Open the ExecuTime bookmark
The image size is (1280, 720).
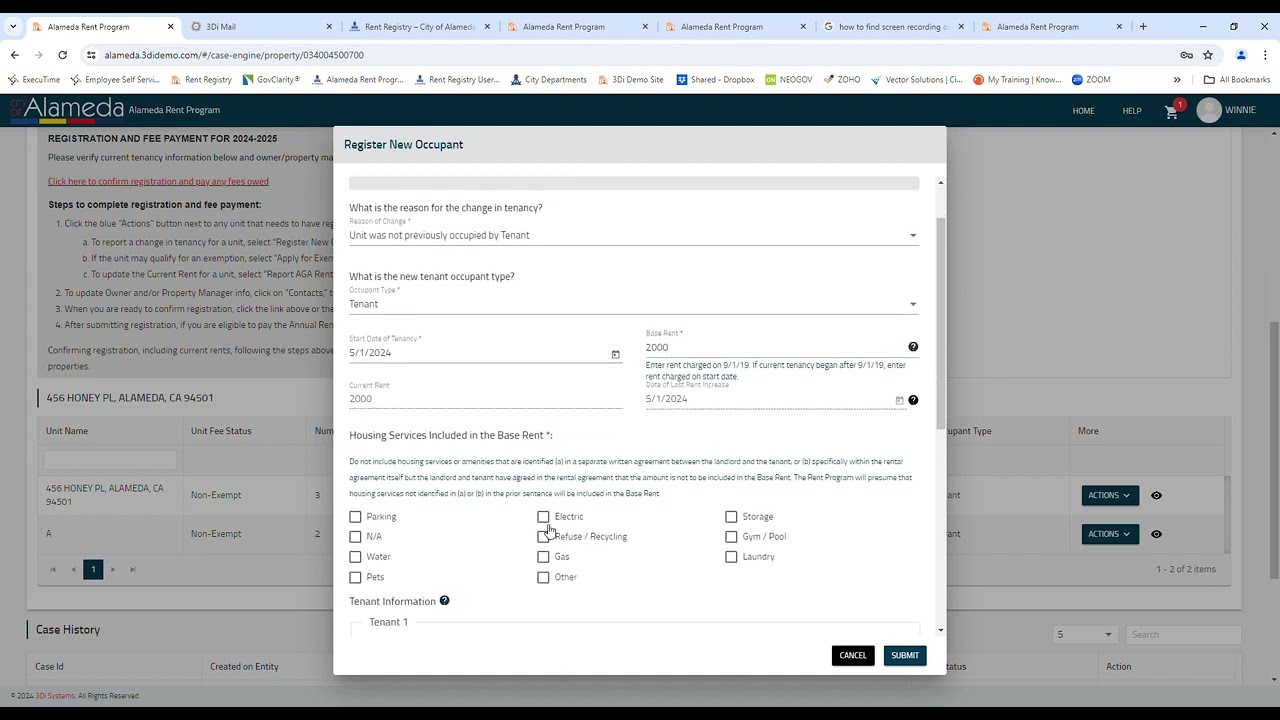pos(35,80)
